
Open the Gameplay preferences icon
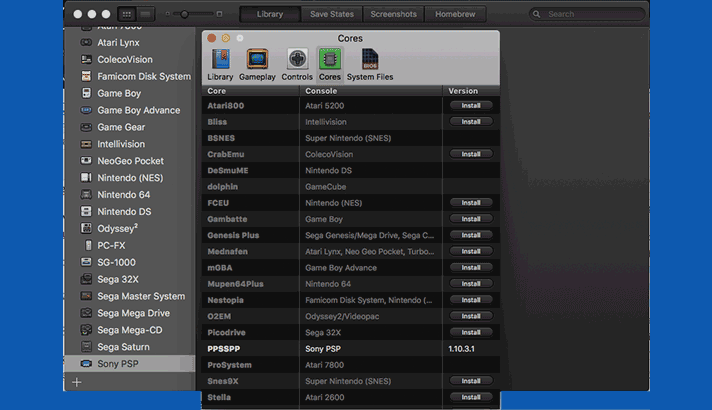tap(257, 64)
